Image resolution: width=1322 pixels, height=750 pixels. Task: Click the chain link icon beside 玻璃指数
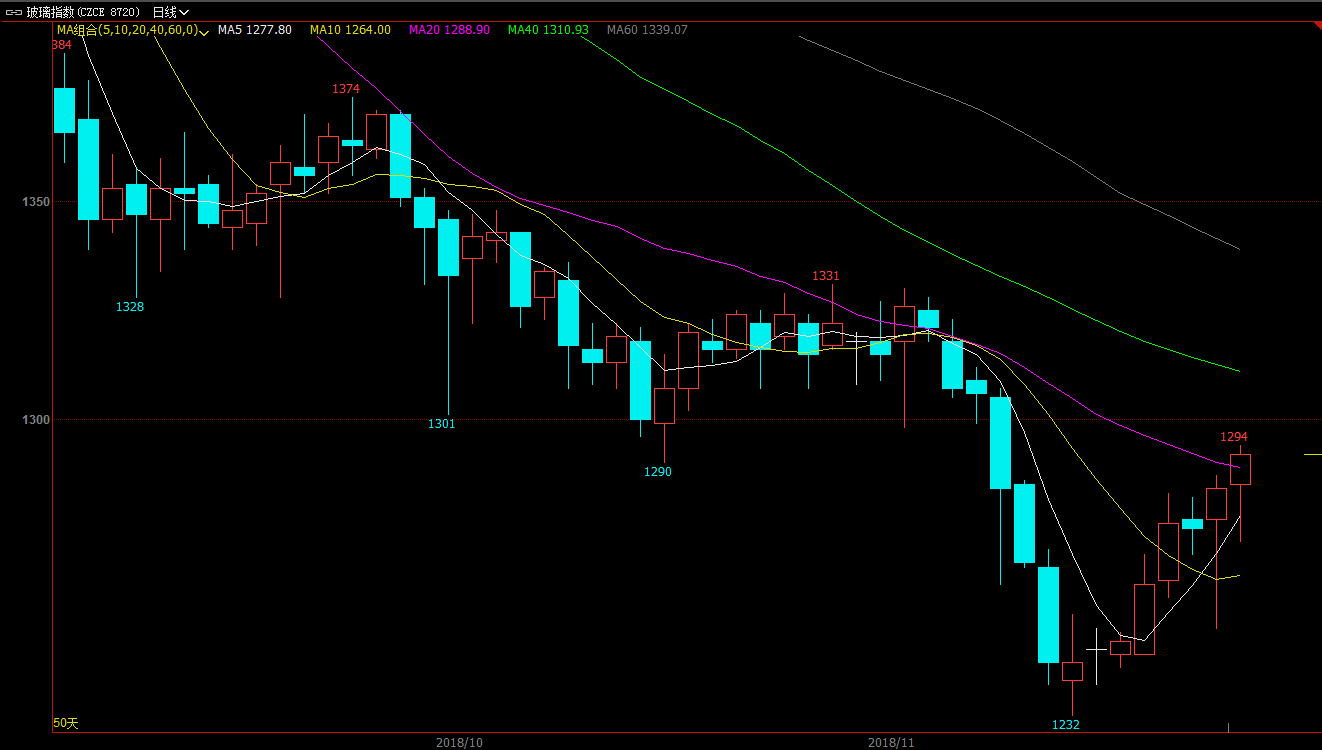pos(14,12)
